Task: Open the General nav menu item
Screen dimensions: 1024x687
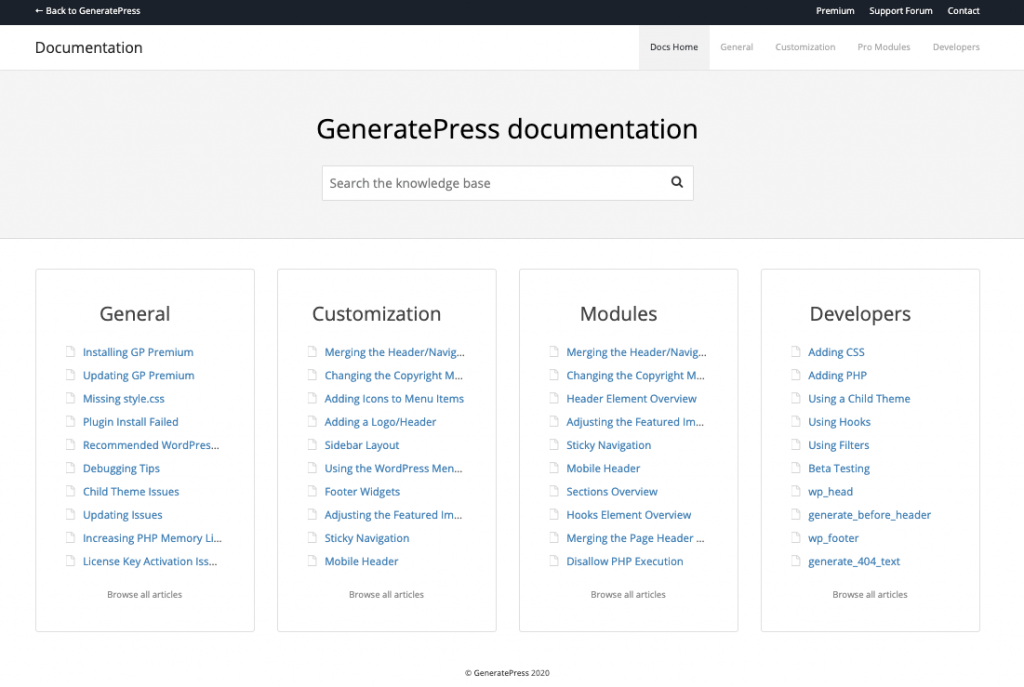Action: (737, 47)
